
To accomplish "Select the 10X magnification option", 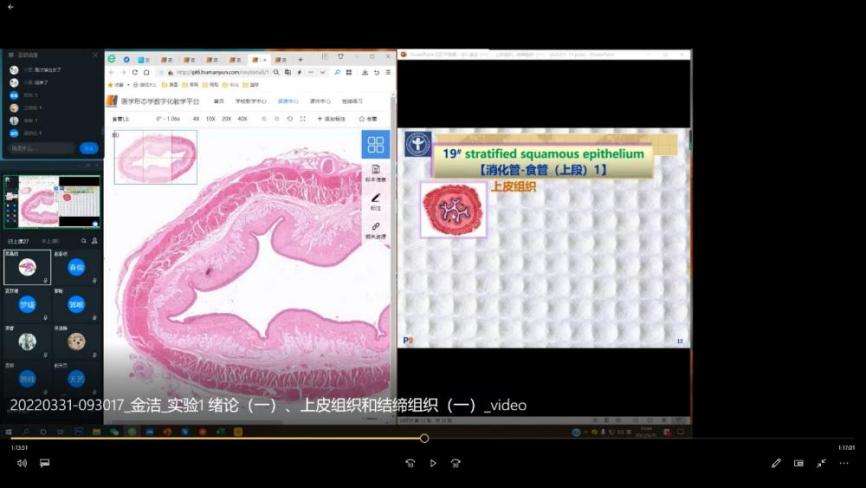I will point(211,118).
